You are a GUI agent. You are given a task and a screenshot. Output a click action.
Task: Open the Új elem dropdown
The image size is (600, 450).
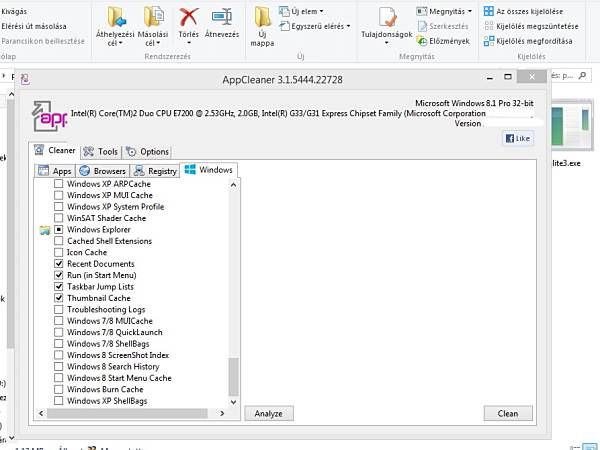(301, 11)
